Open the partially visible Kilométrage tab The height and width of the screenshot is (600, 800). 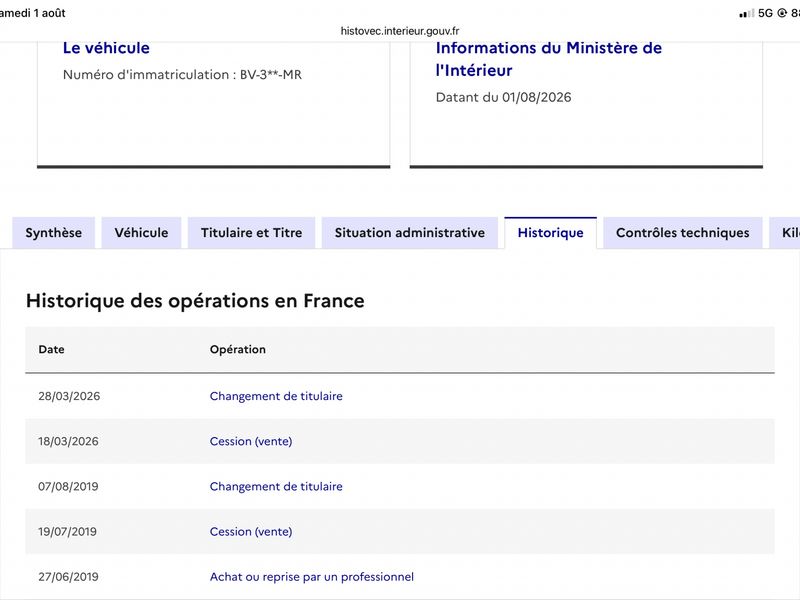tap(785, 233)
